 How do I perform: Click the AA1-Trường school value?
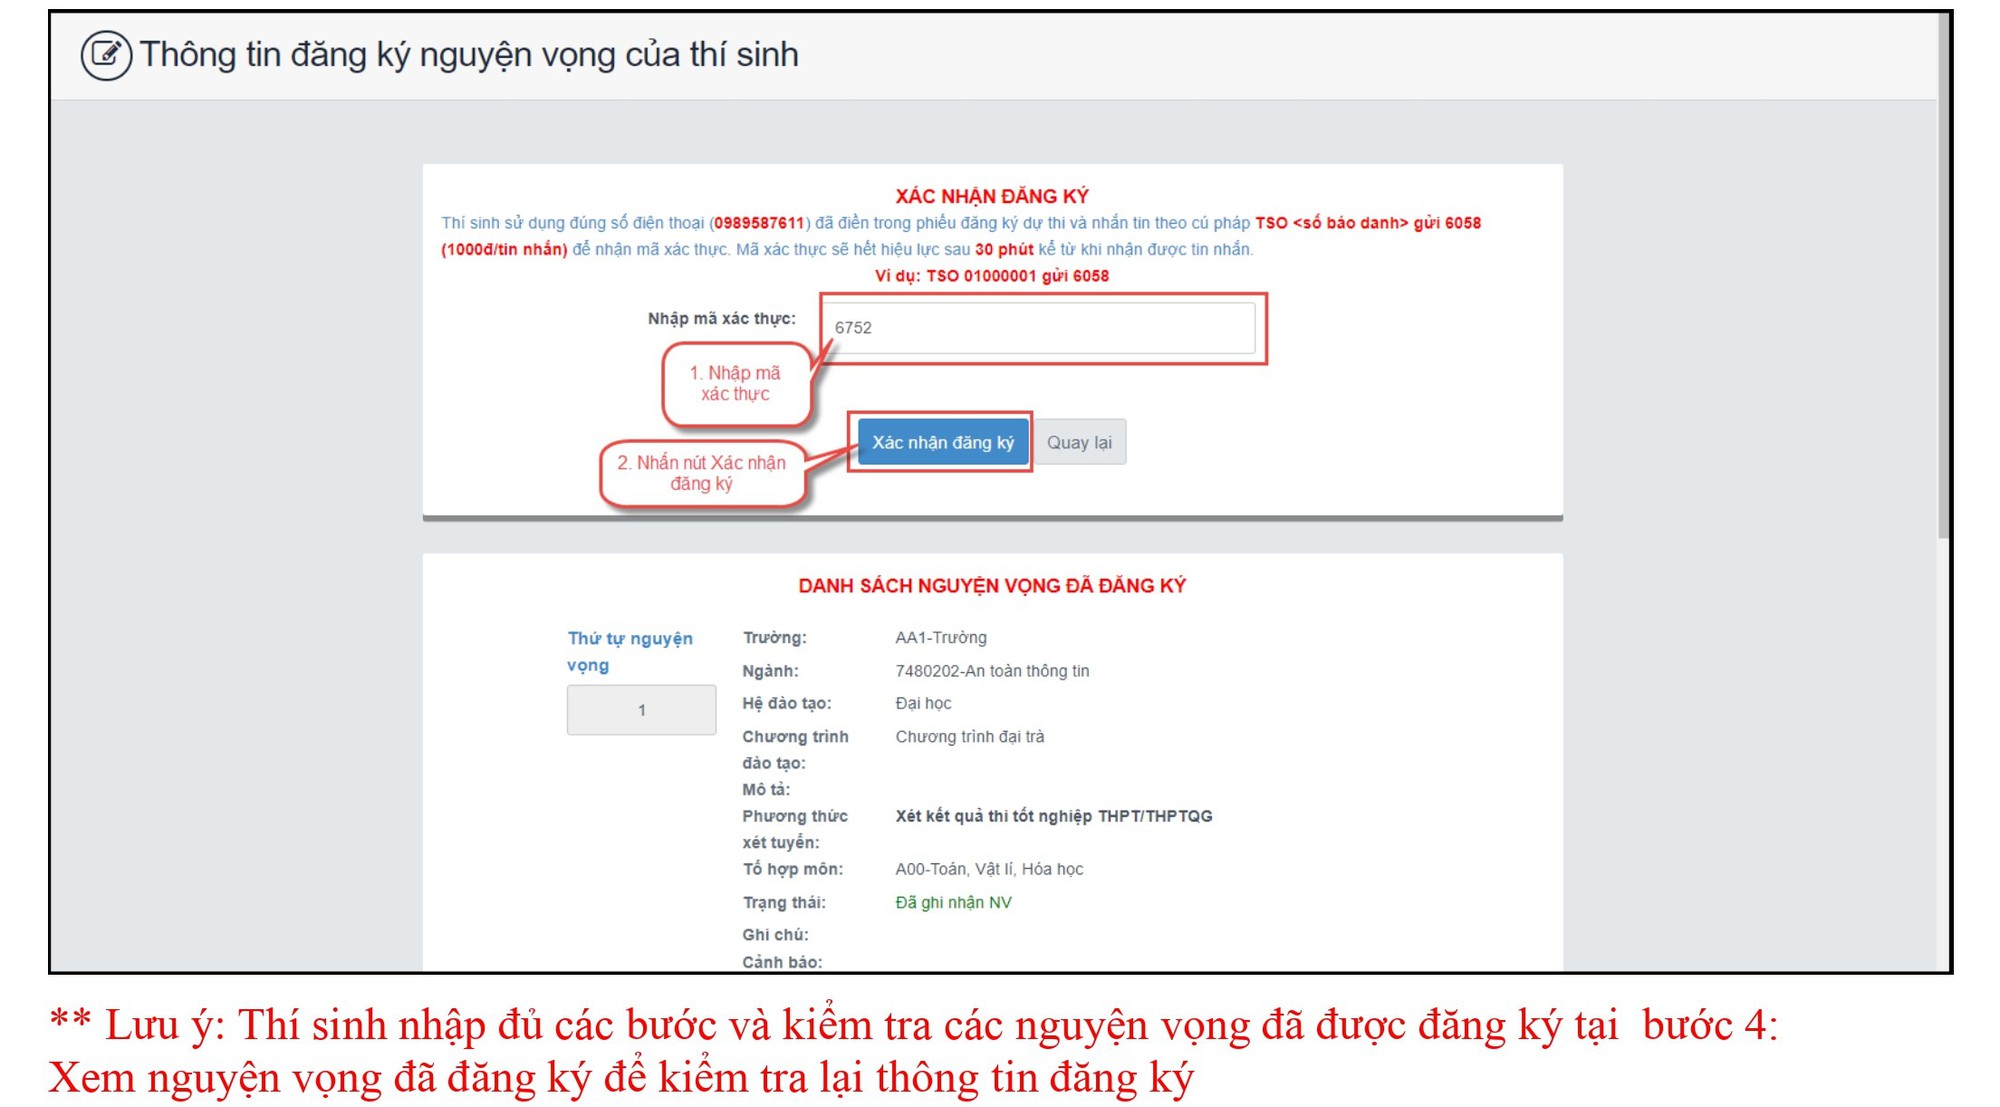pyautogui.click(x=940, y=638)
